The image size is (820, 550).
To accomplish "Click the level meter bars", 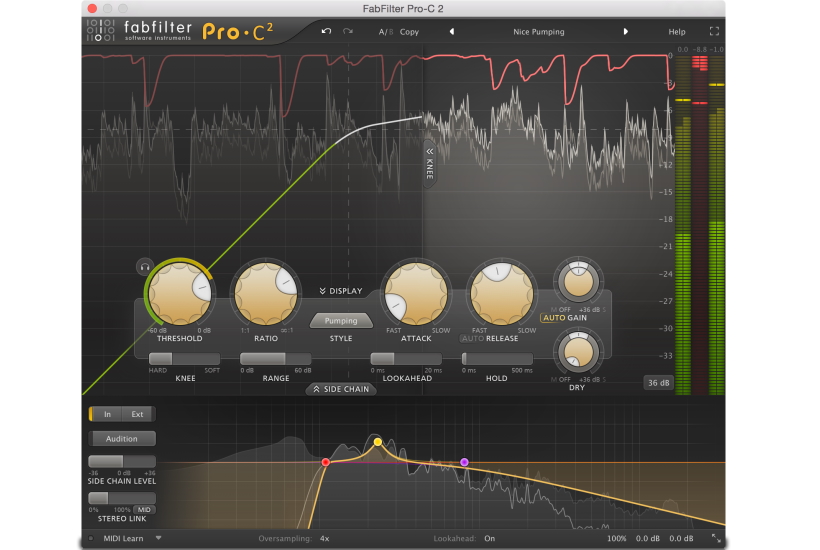I will coord(700,225).
